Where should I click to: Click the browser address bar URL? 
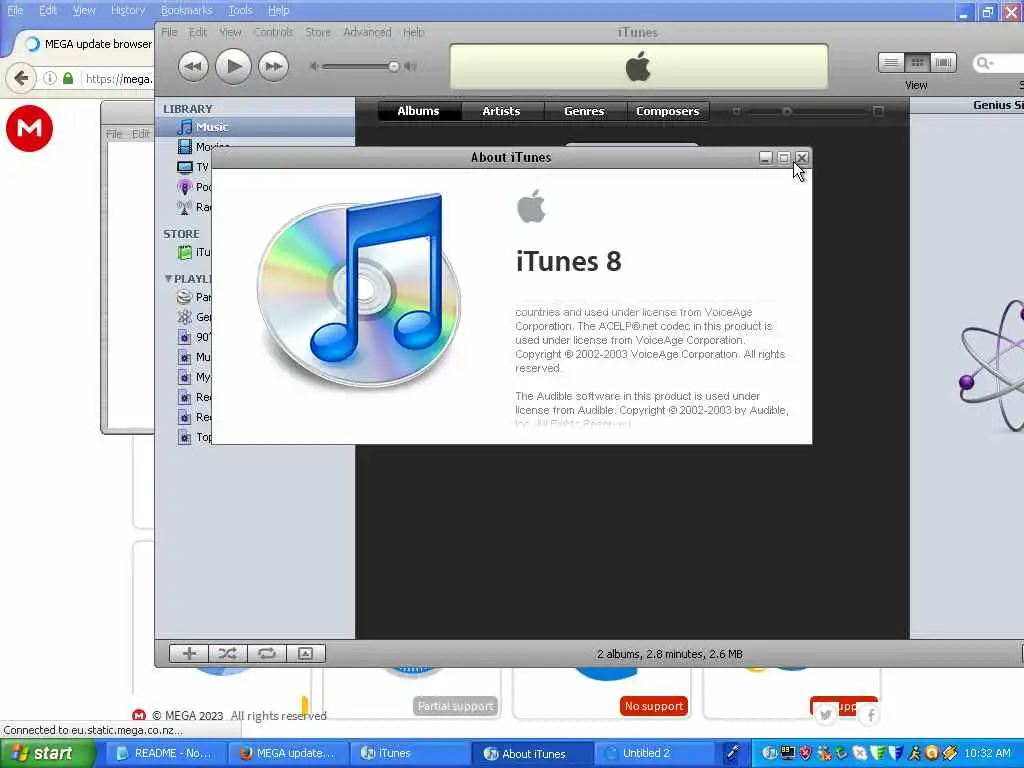118,79
